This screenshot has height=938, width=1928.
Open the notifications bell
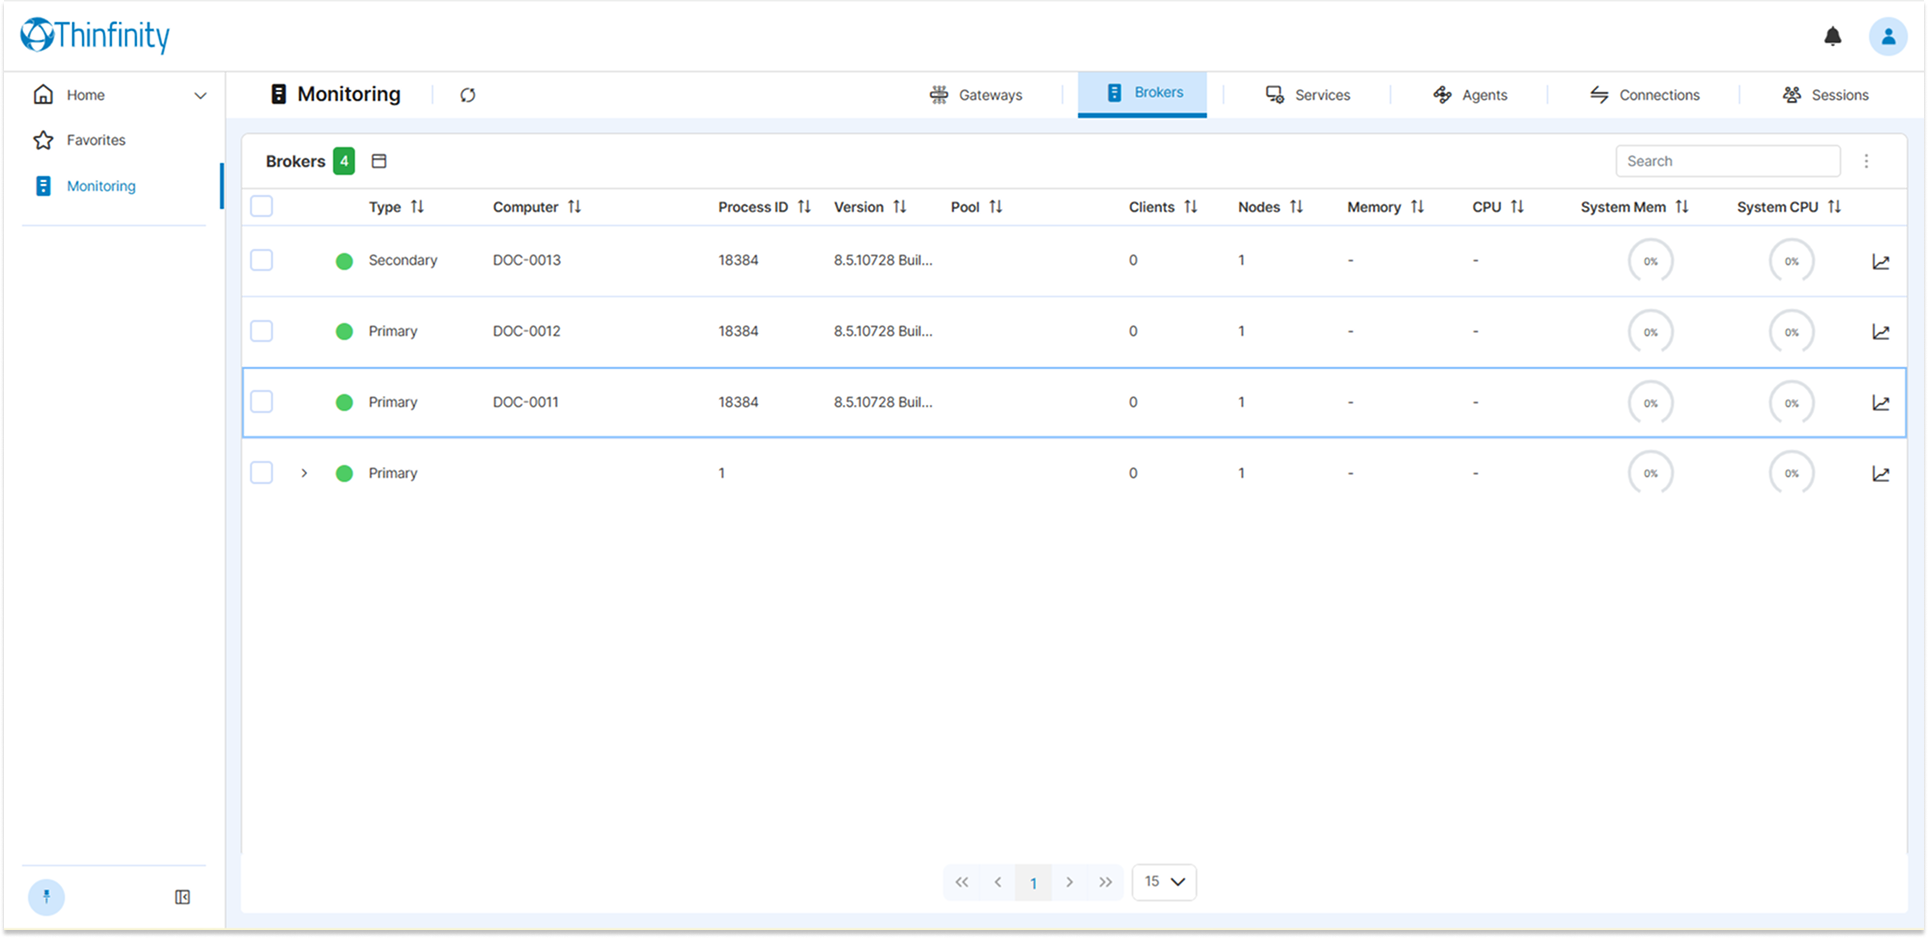[x=1832, y=37]
